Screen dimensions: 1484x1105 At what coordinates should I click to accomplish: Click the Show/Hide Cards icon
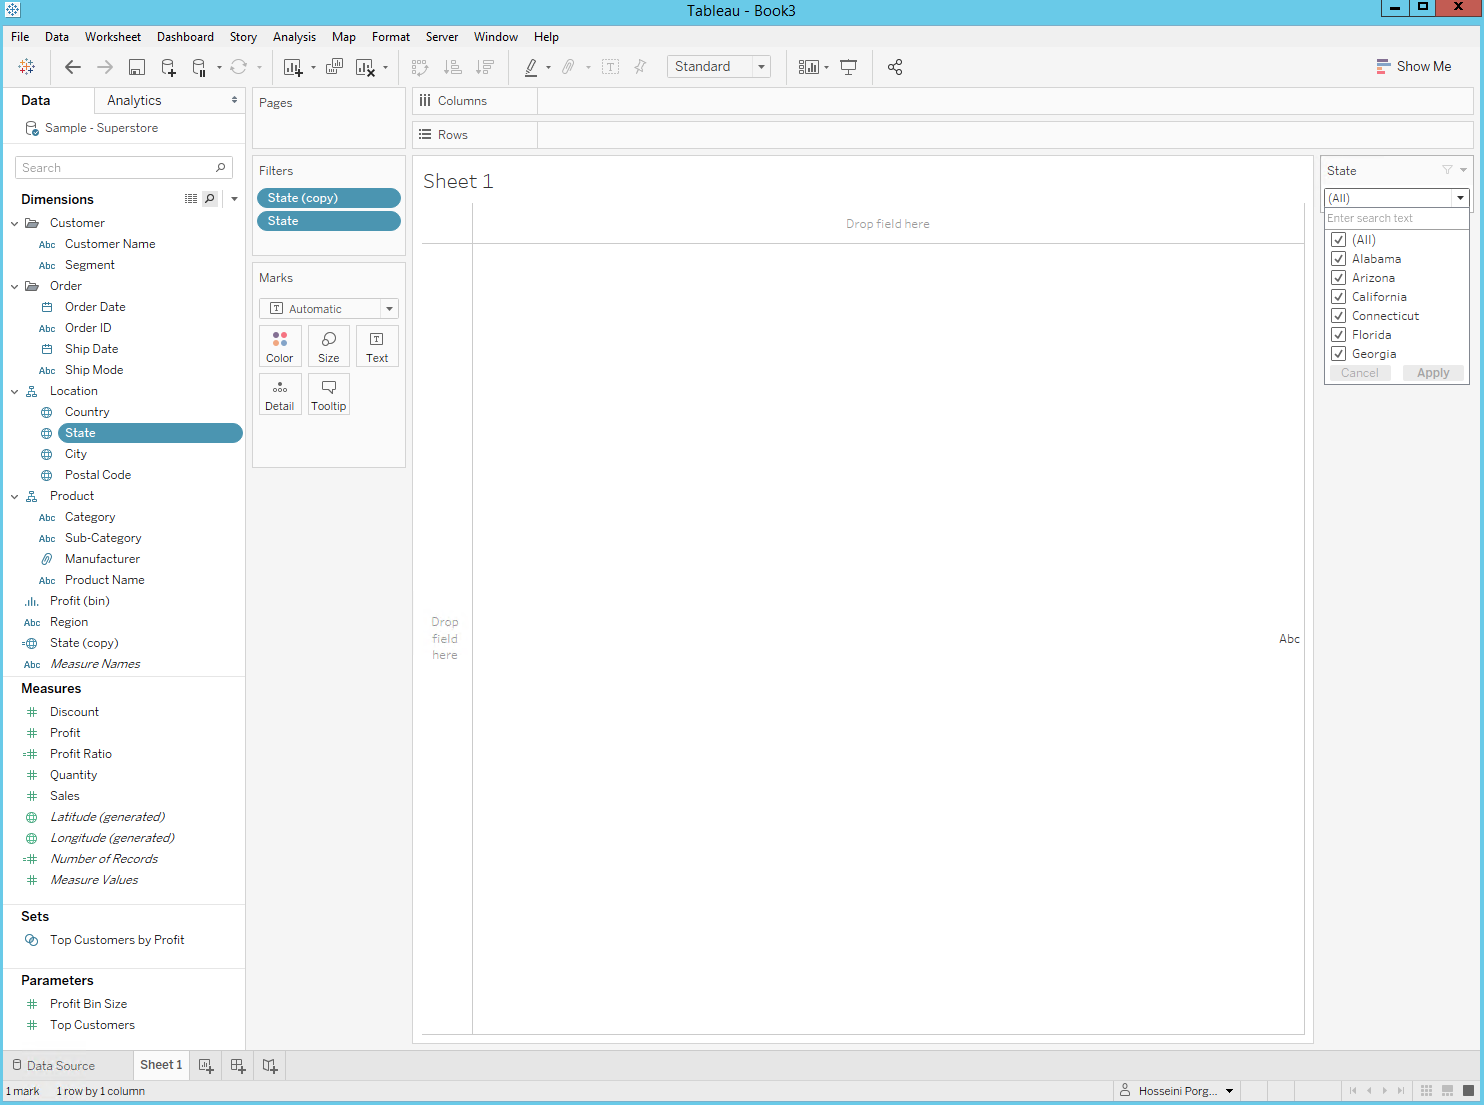(809, 67)
